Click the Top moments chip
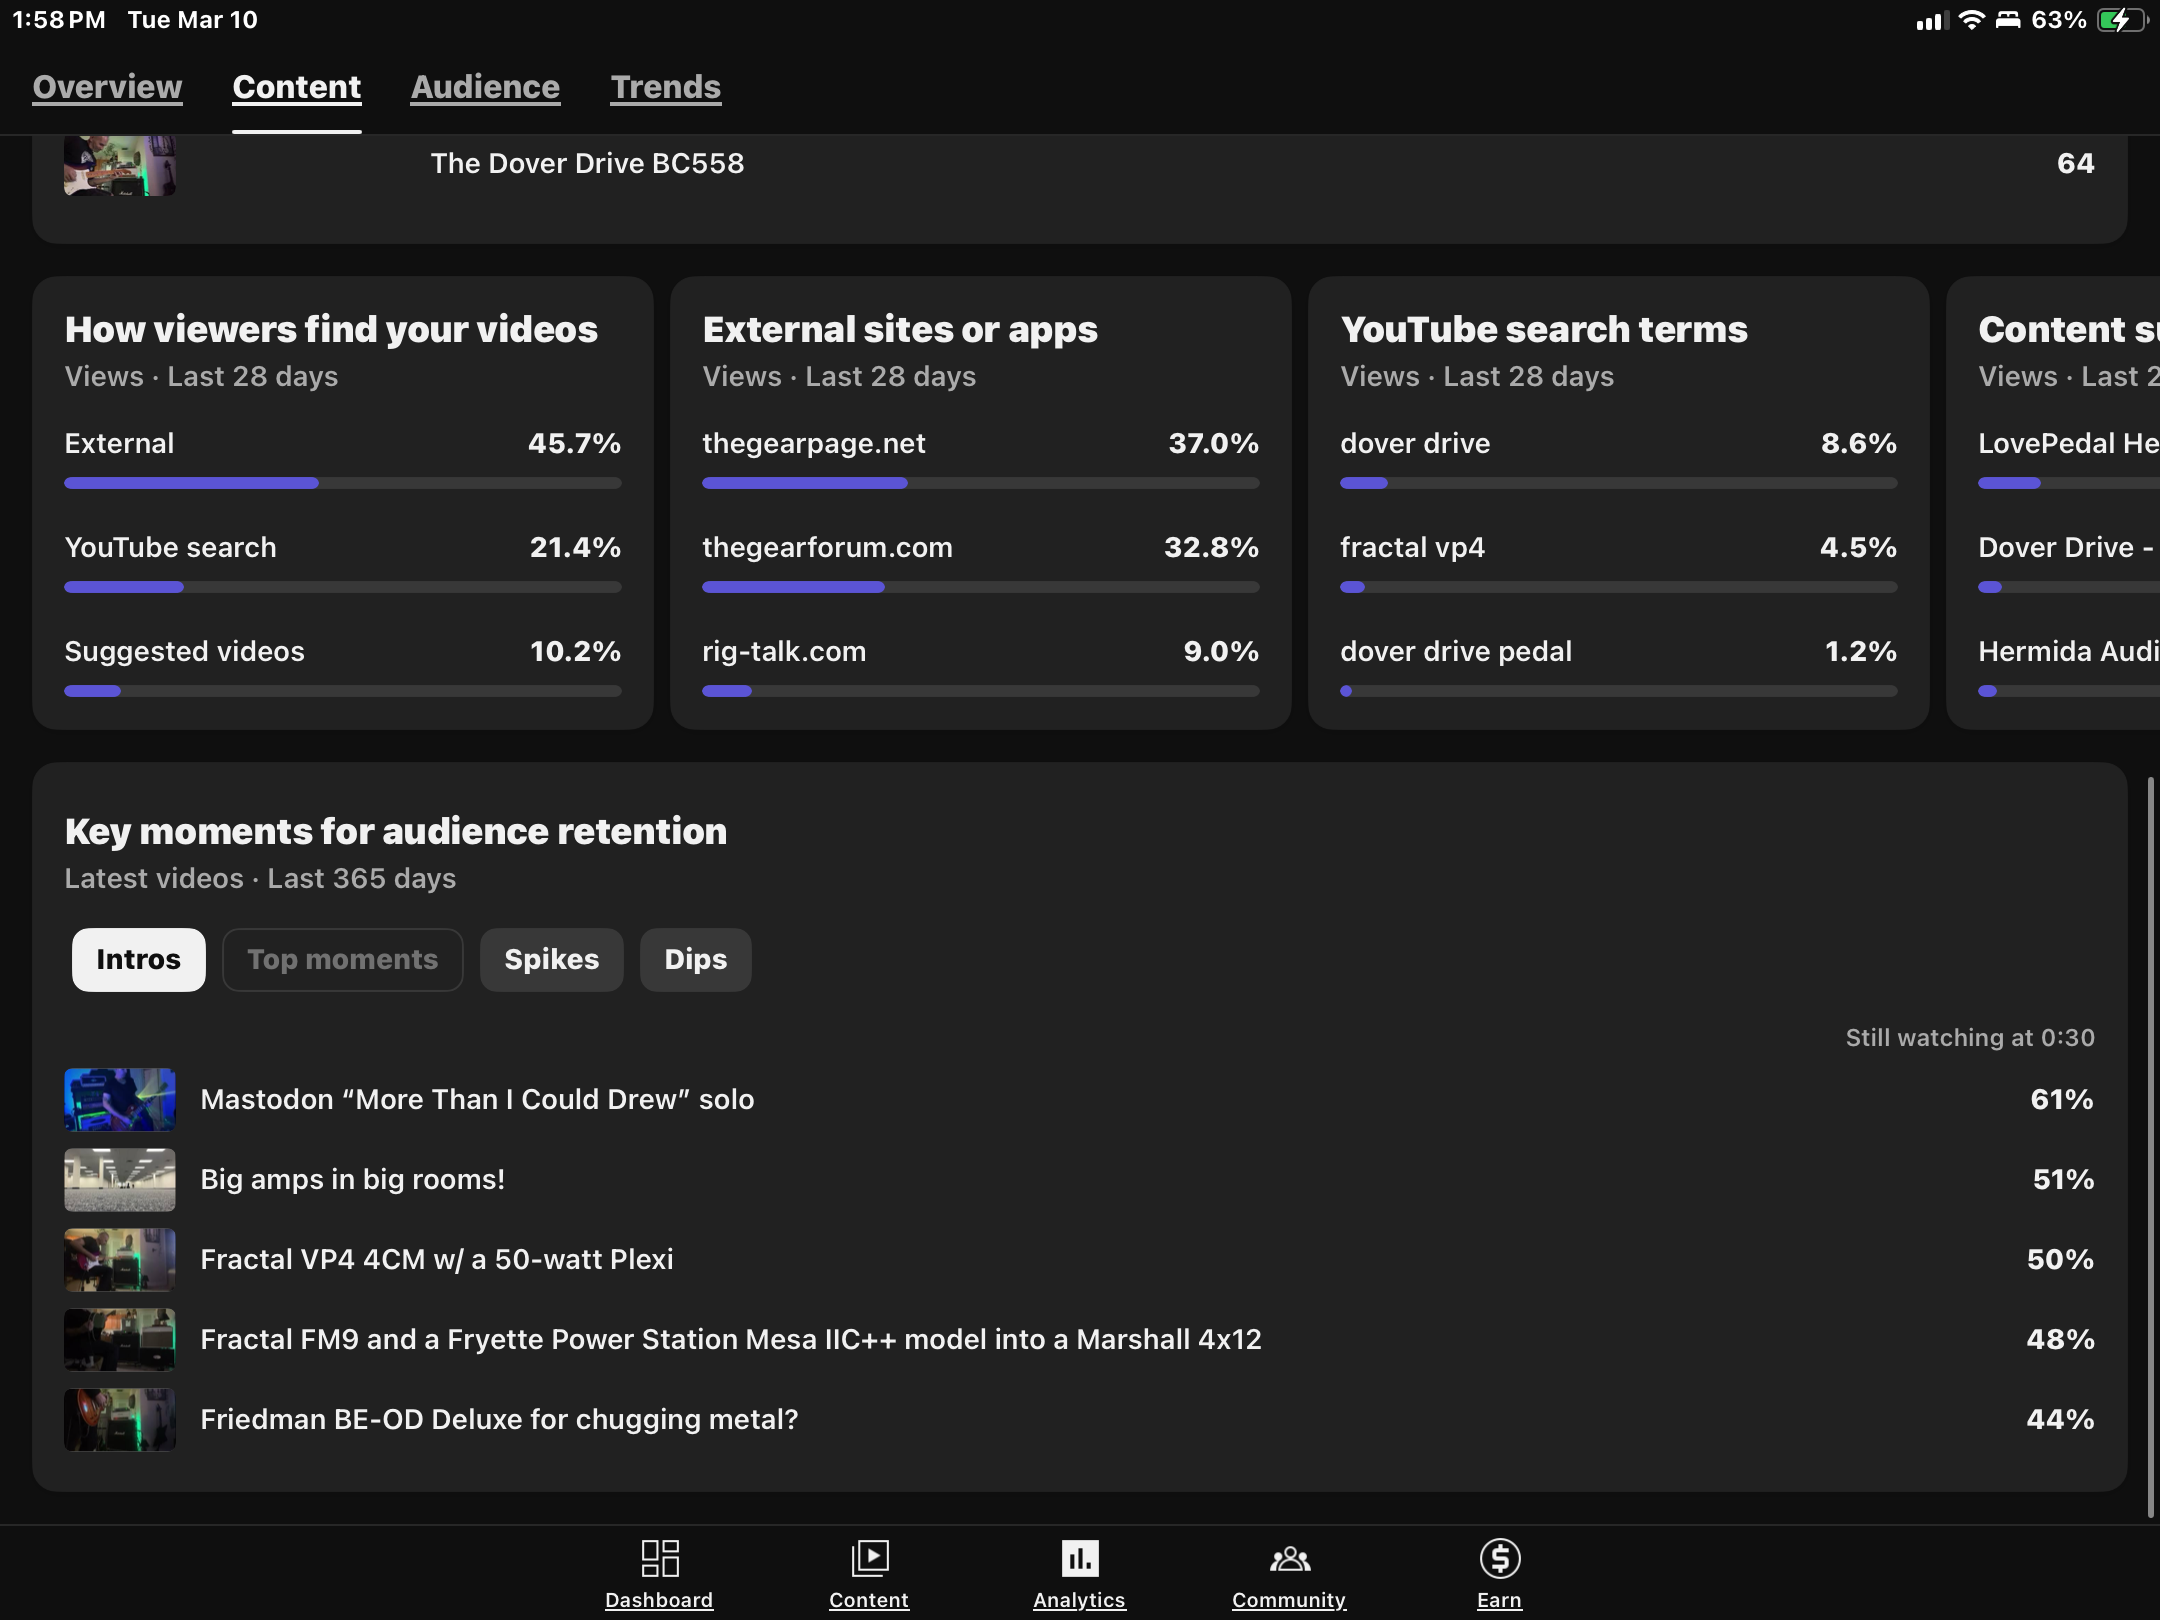This screenshot has height=1620, width=2160. (x=342, y=959)
